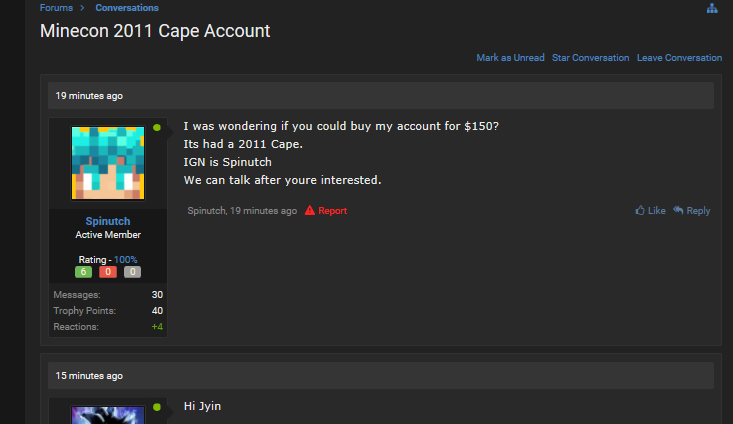Click the red Report warning icon
The width and height of the screenshot is (733, 424).
(x=310, y=211)
